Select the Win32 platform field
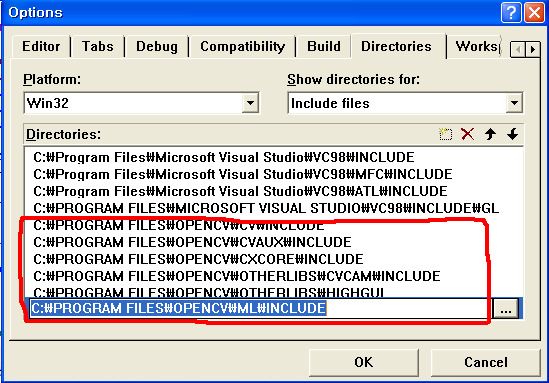The image size is (549, 383). [x=141, y=103]
